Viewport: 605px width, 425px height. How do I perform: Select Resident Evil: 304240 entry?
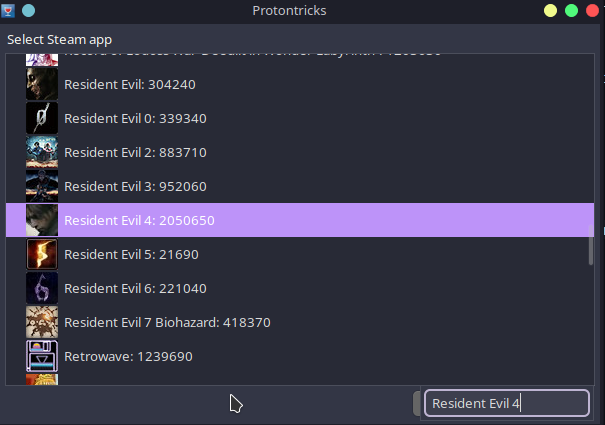pos(300,85)
